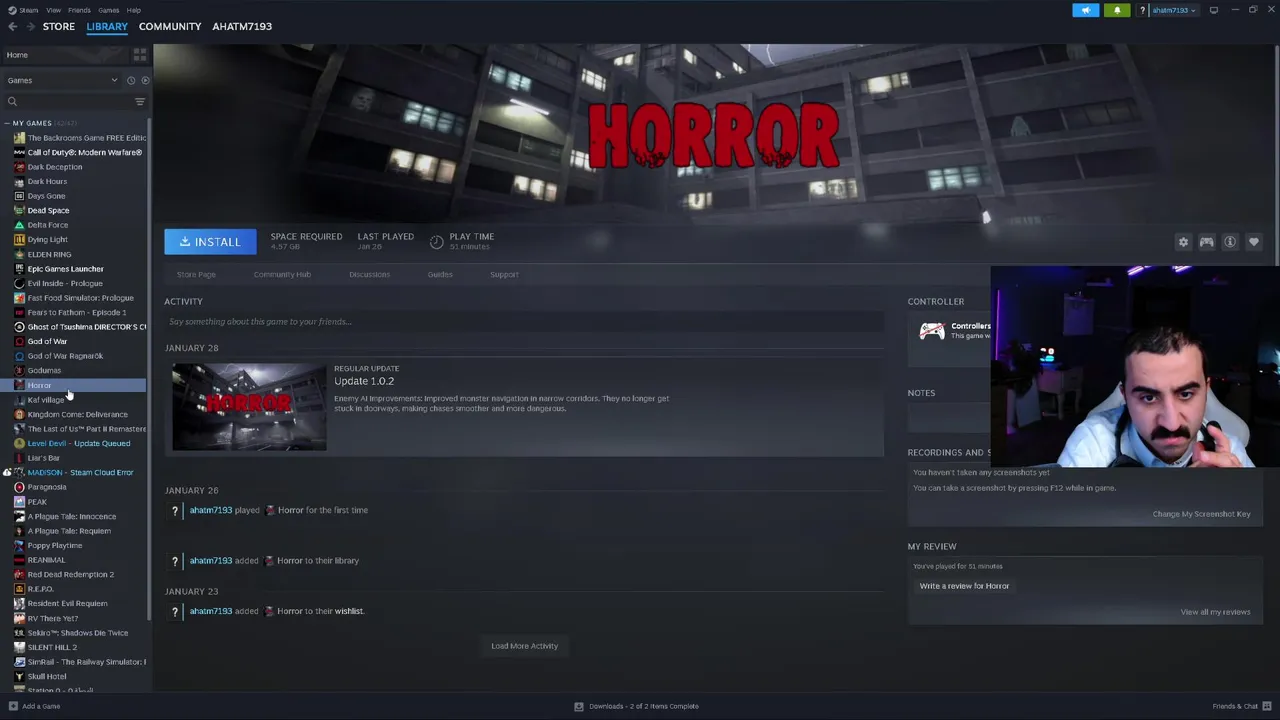
Task: Open the Steam menu
Action: pyautogui.click(x=24, y=10)
